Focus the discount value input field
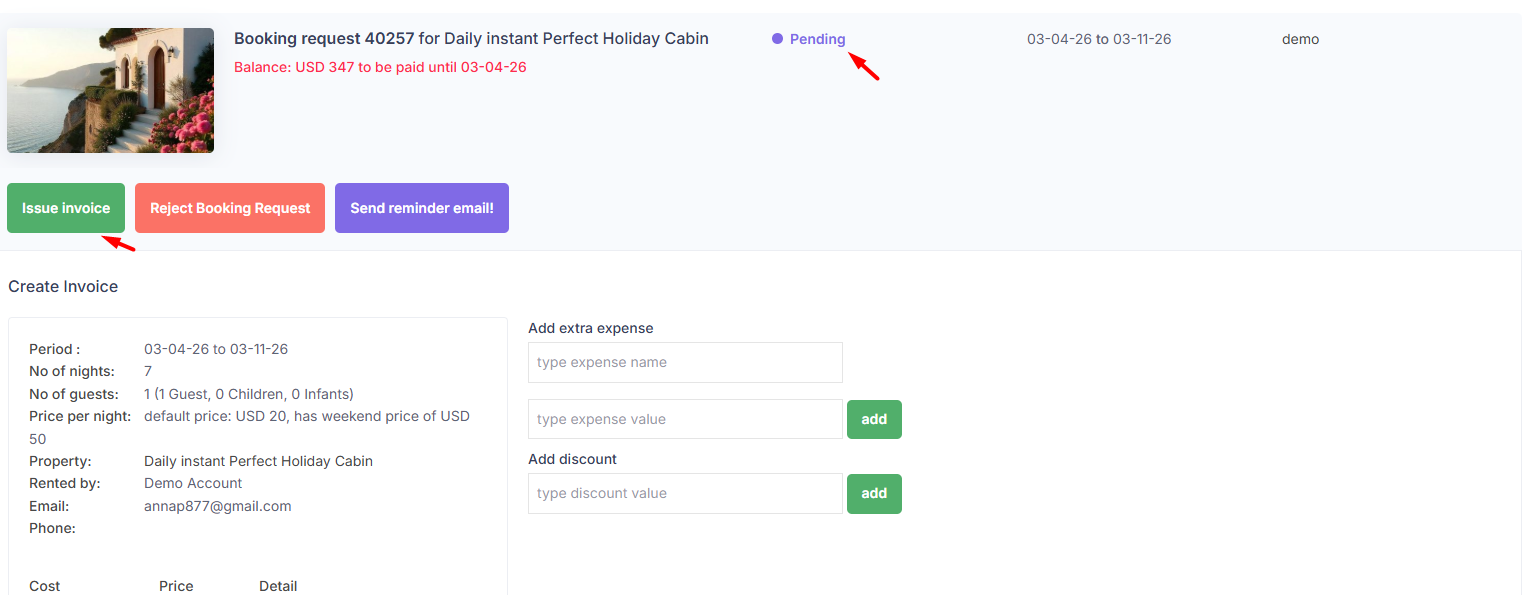 tap(685, 493)
